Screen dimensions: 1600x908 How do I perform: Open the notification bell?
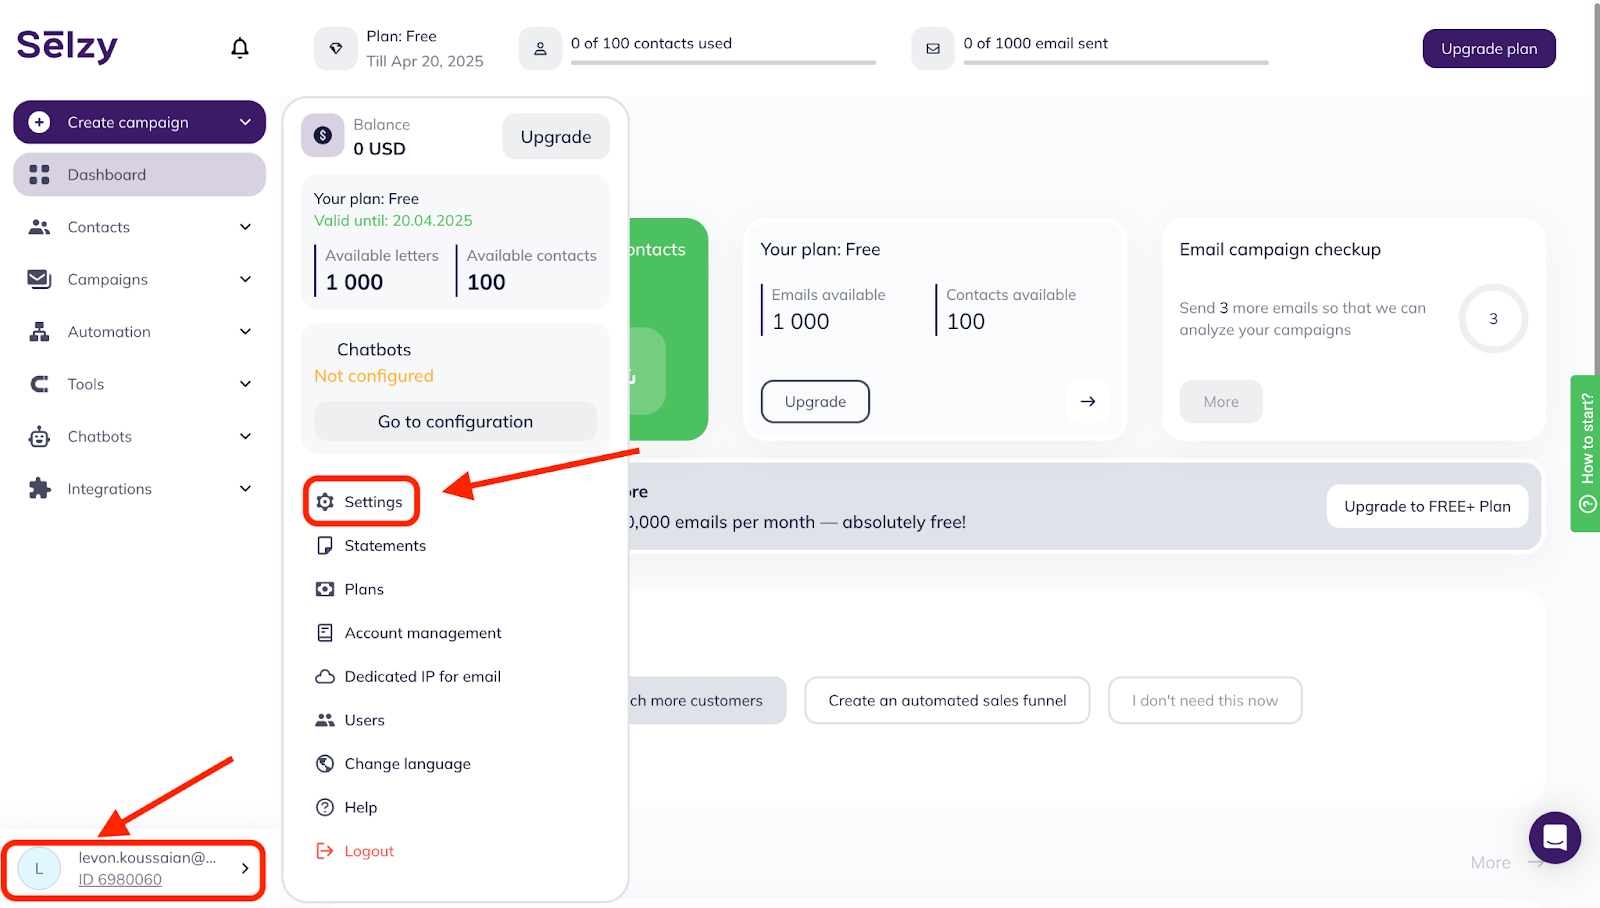click(239, 47)
